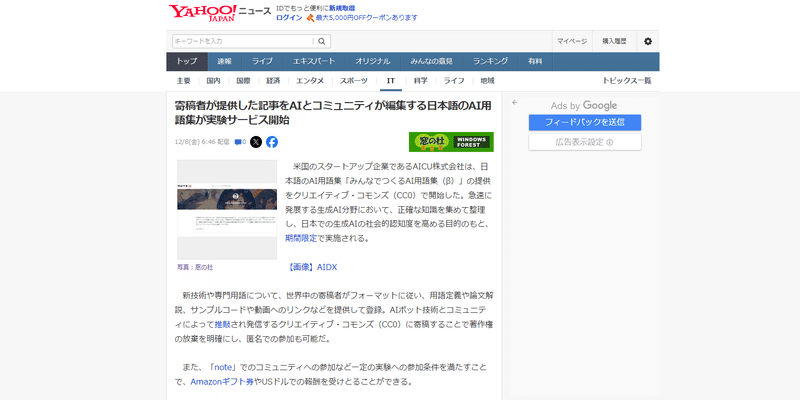Open the 【画像】AIDX link
Viewport: 800px width, 400px height.
[312, 267]
